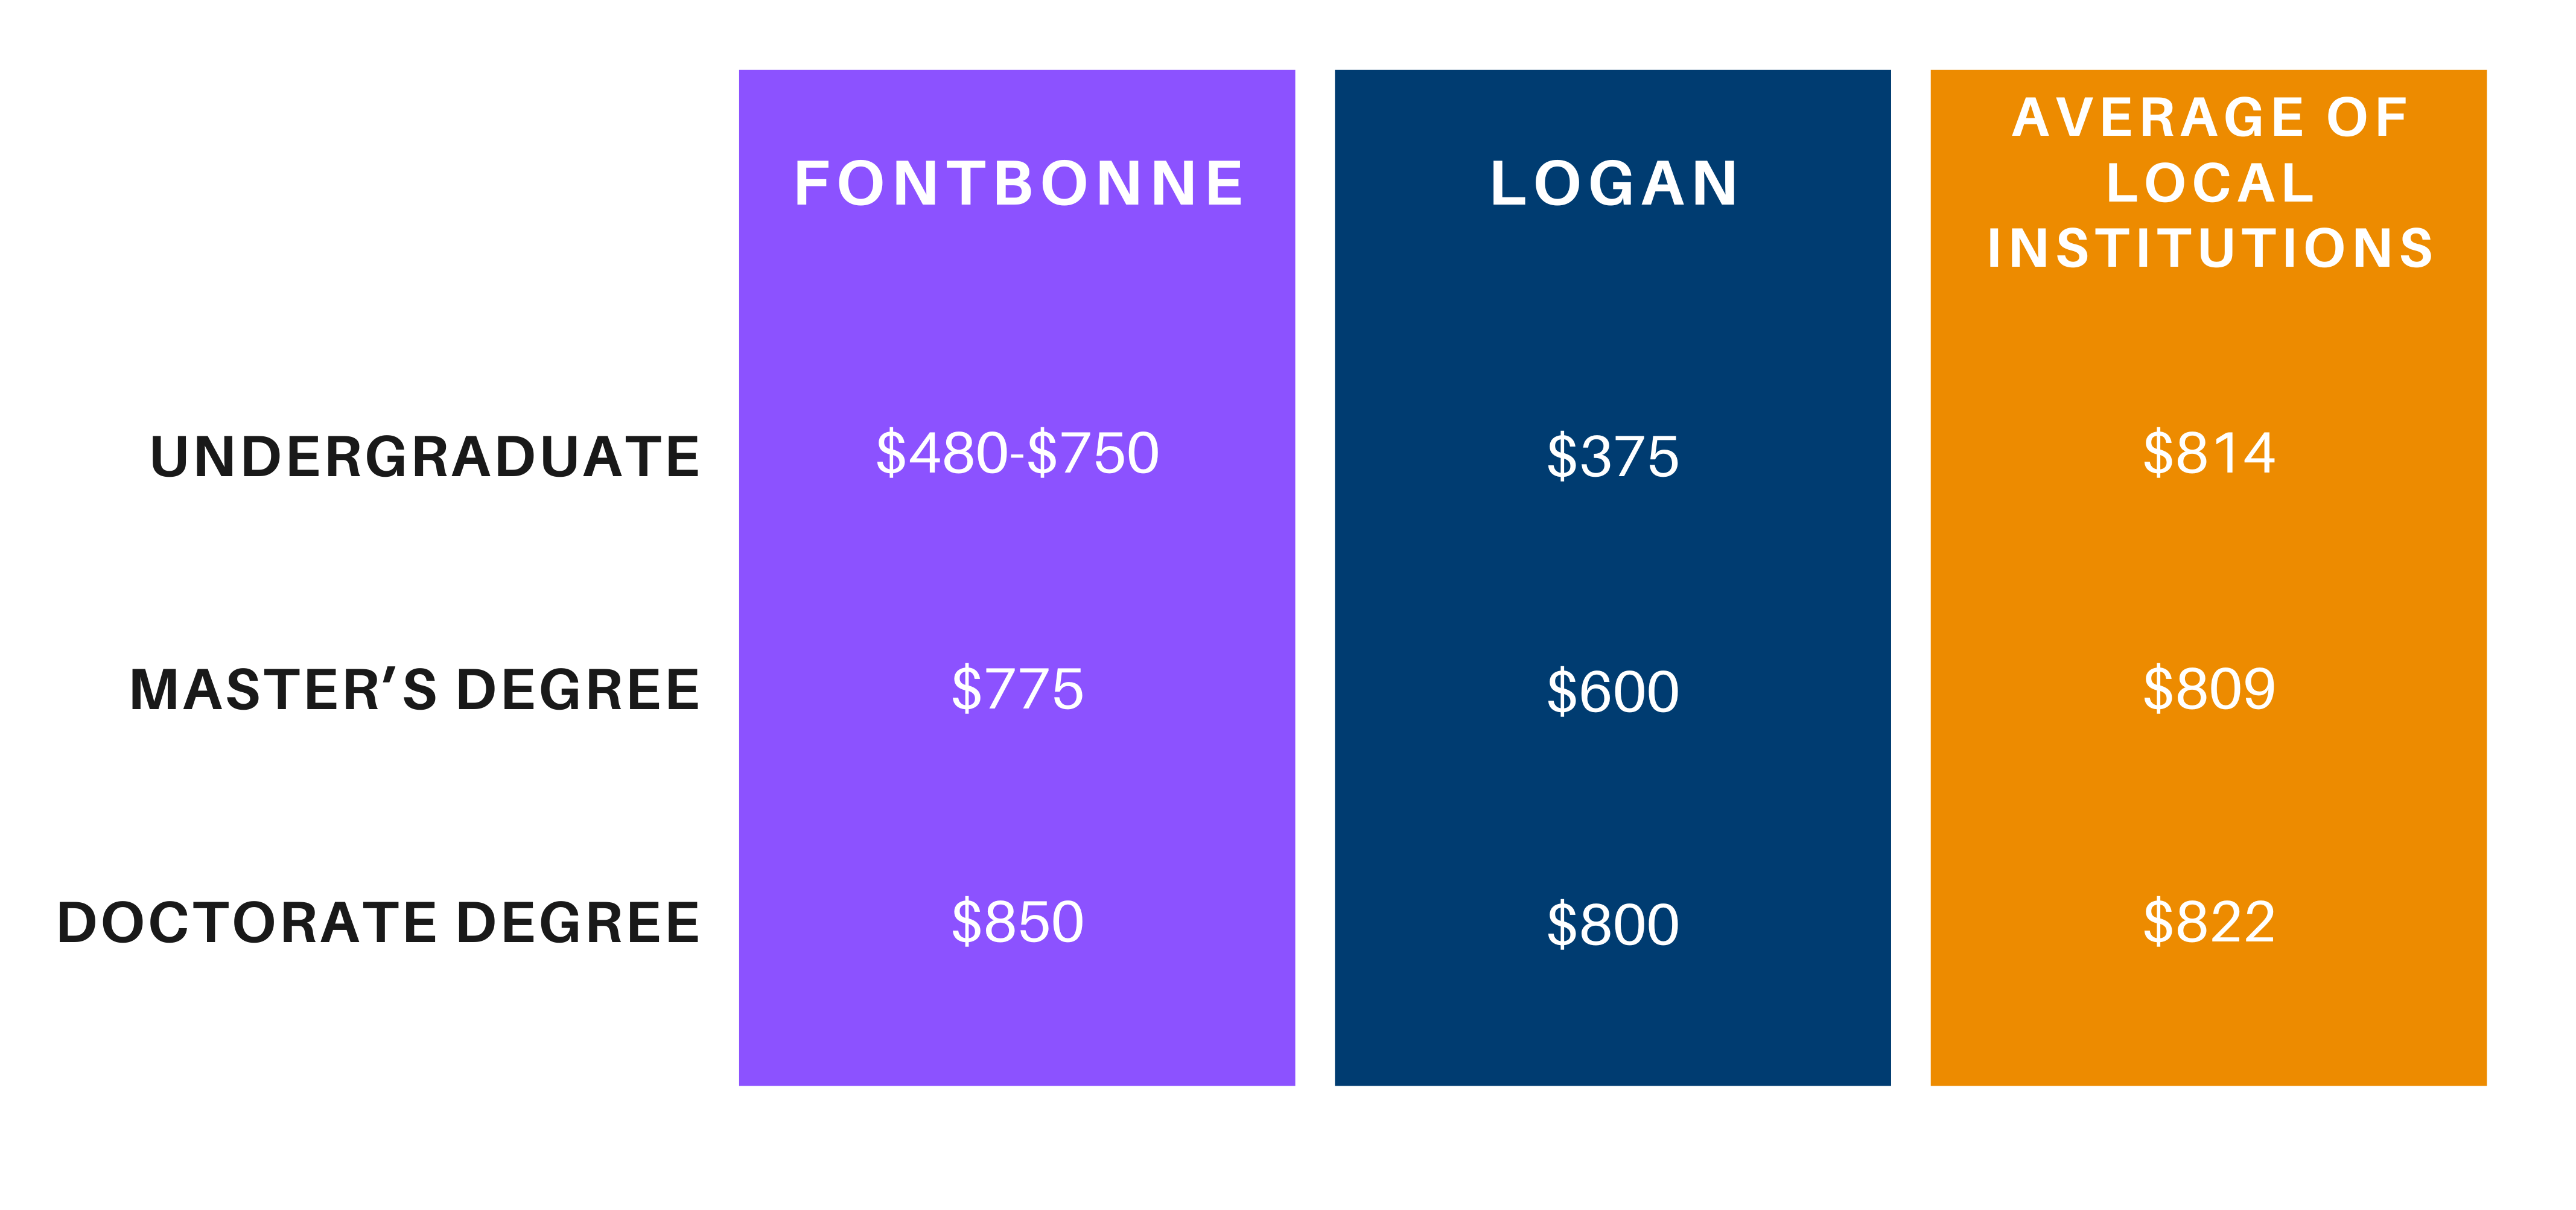Screen dimensions: 2576x1210
Task: Click Fontbonne's $775 master's price
Action: click(x=1017, y=689)
